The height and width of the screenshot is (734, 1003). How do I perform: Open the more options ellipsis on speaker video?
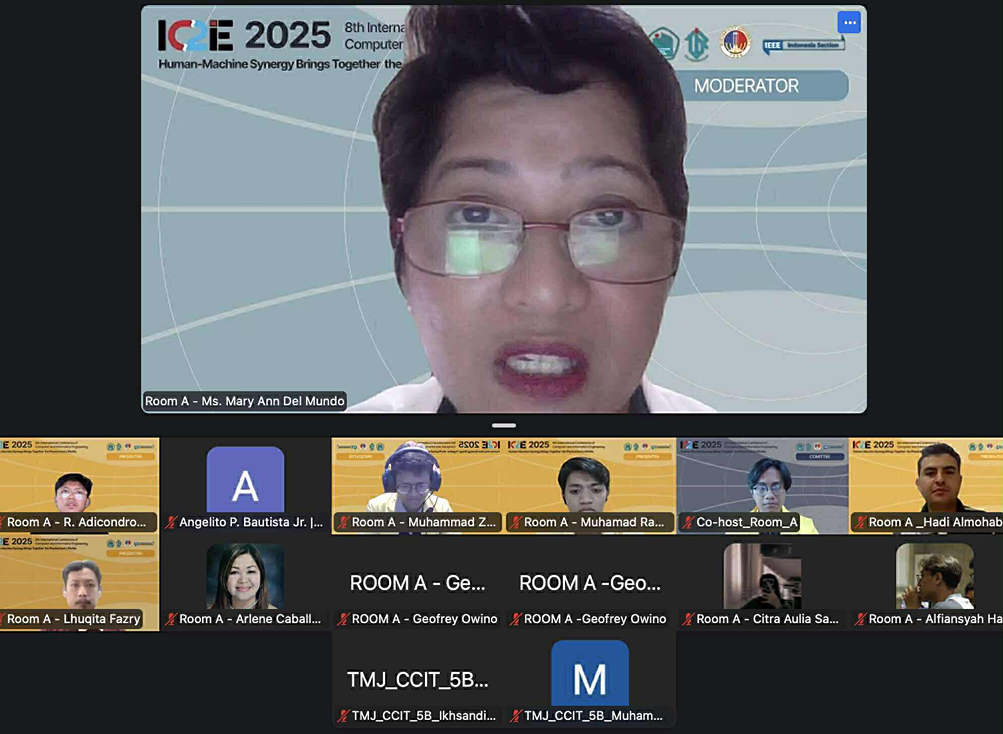849,23
